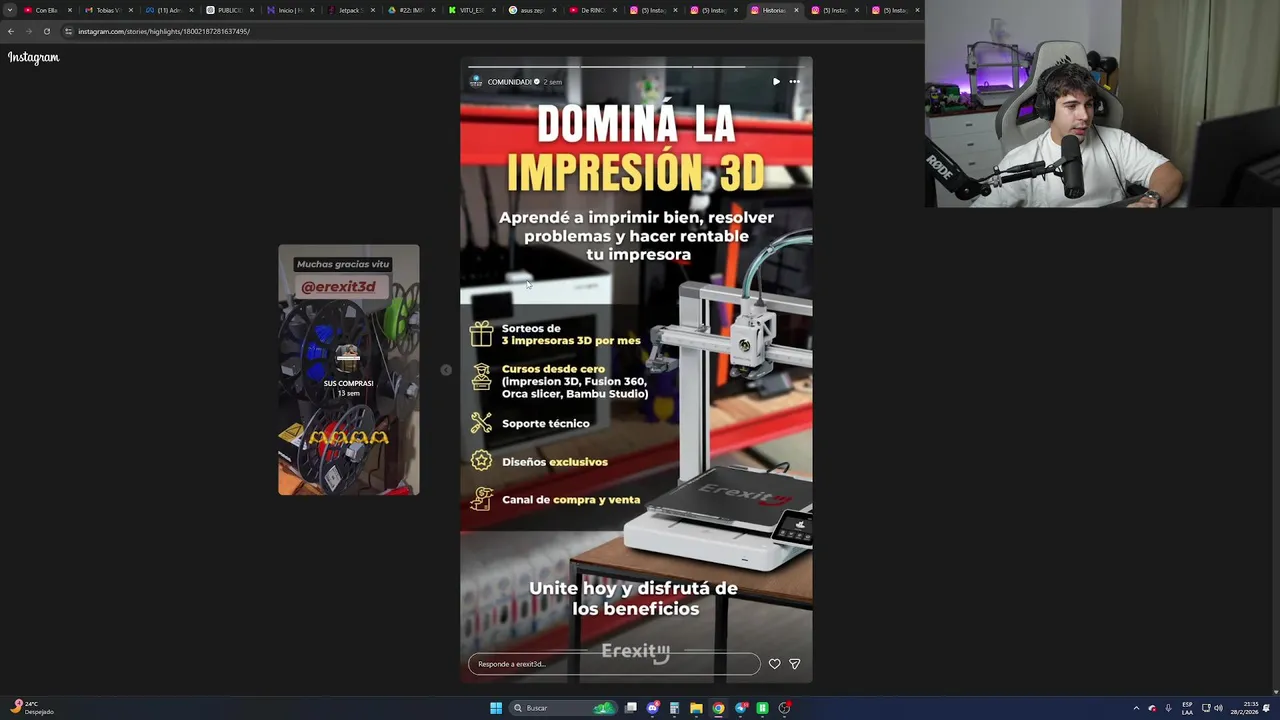Open the Windows Start menu
The image size is (1280, 720).
[496, 708]
